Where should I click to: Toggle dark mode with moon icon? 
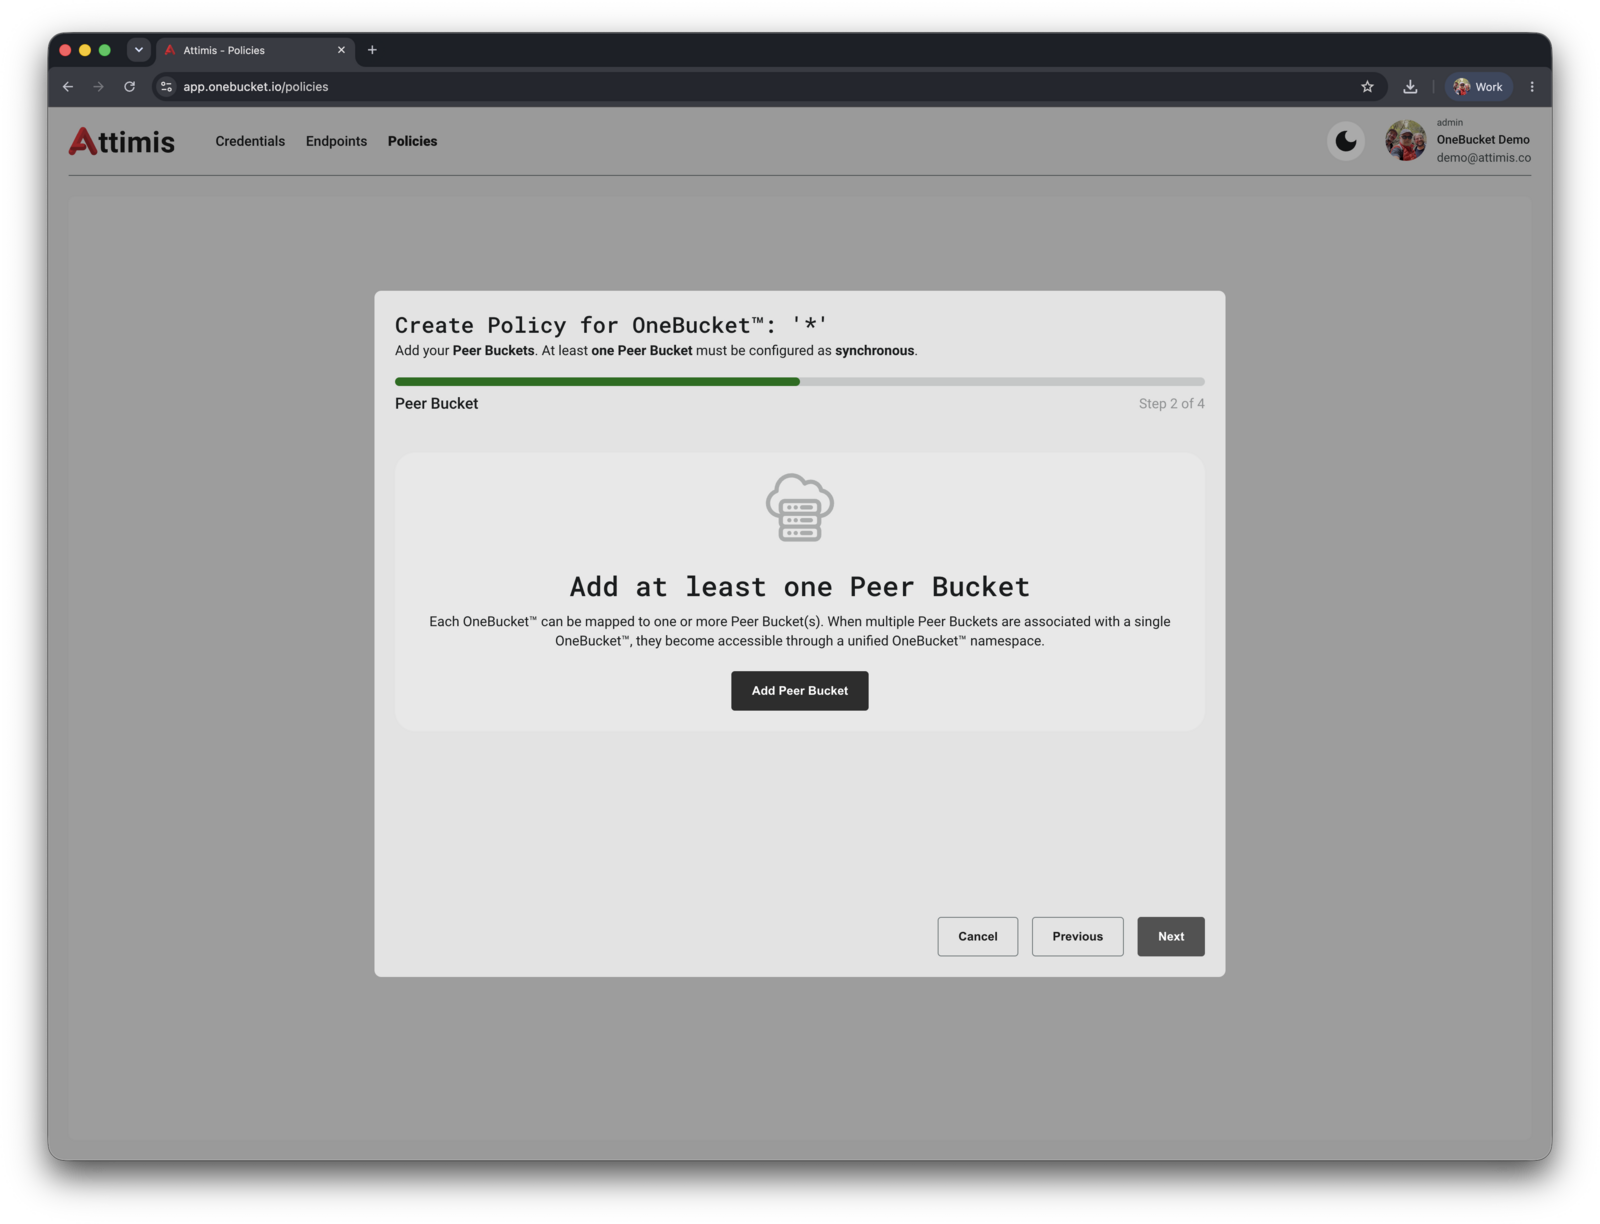pyautogui.click(x=1345, y=141)
